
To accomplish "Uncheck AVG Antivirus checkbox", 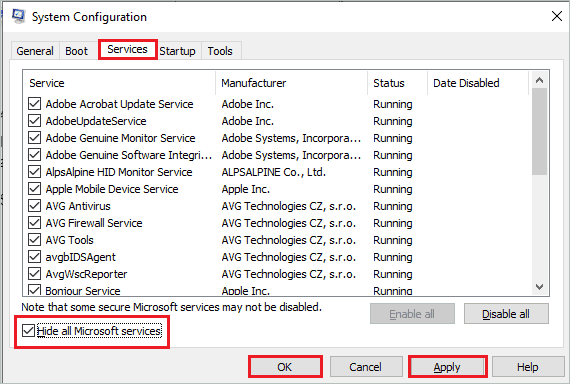I will tap(35, 206).
